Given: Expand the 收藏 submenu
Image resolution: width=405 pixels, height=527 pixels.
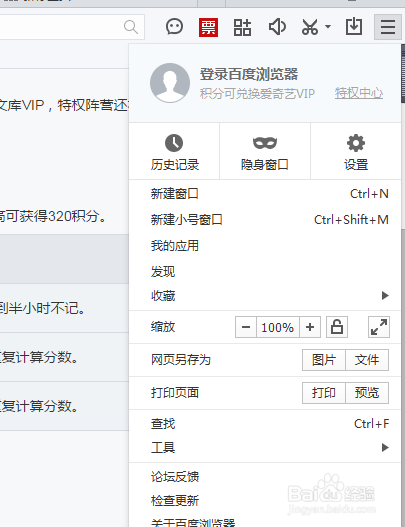Looking at the screenshot, I should click(x=265, y=296).
